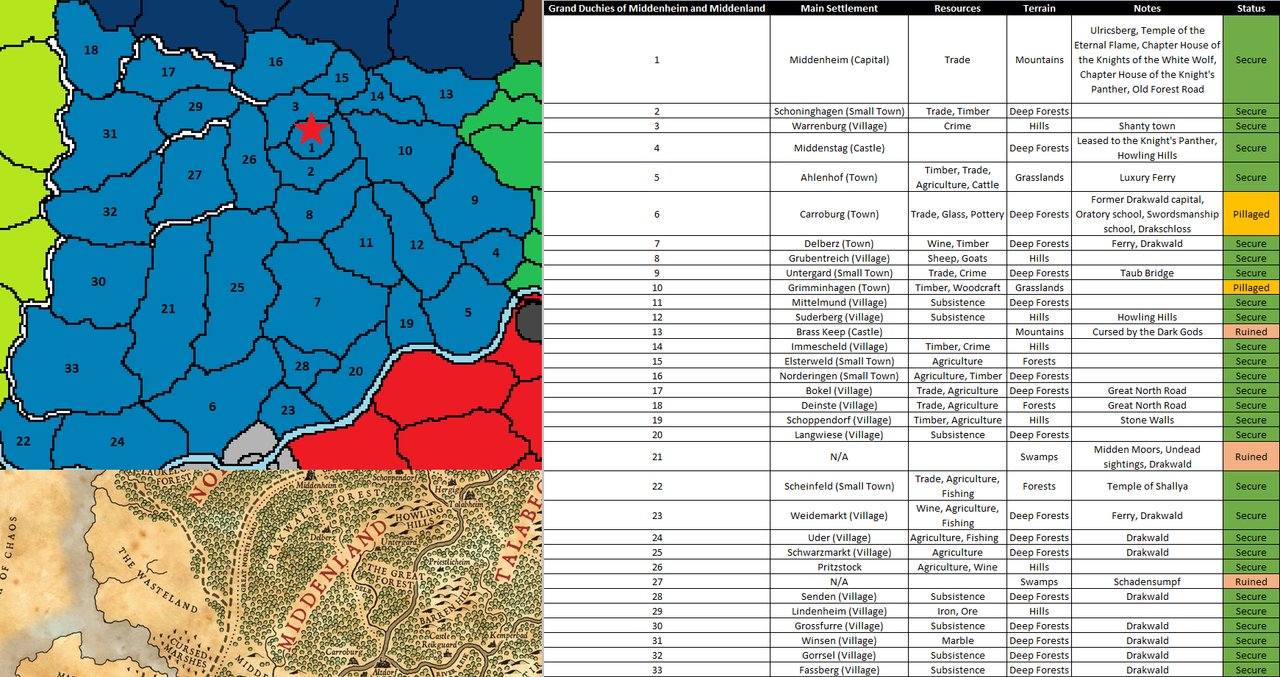Select the Weidemarkt (Village) cell

pos(839,515)
